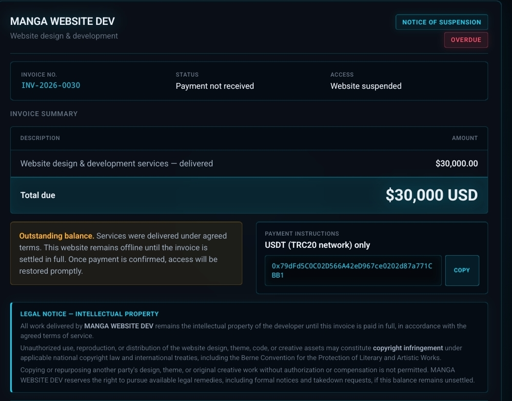Click the Website design services line item
This screenshot has width=512, height=401.
[117, 164]
